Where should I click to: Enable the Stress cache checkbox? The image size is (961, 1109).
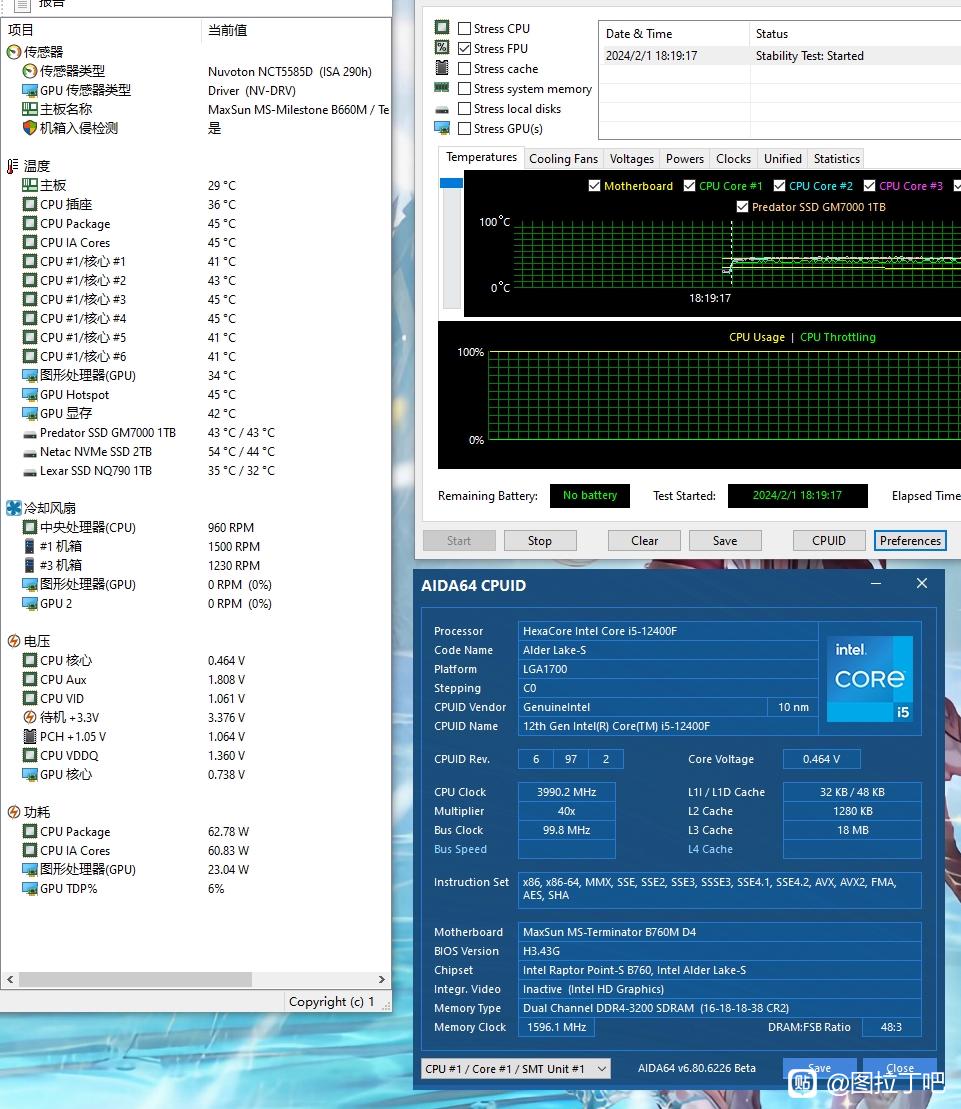click(465, 69)
